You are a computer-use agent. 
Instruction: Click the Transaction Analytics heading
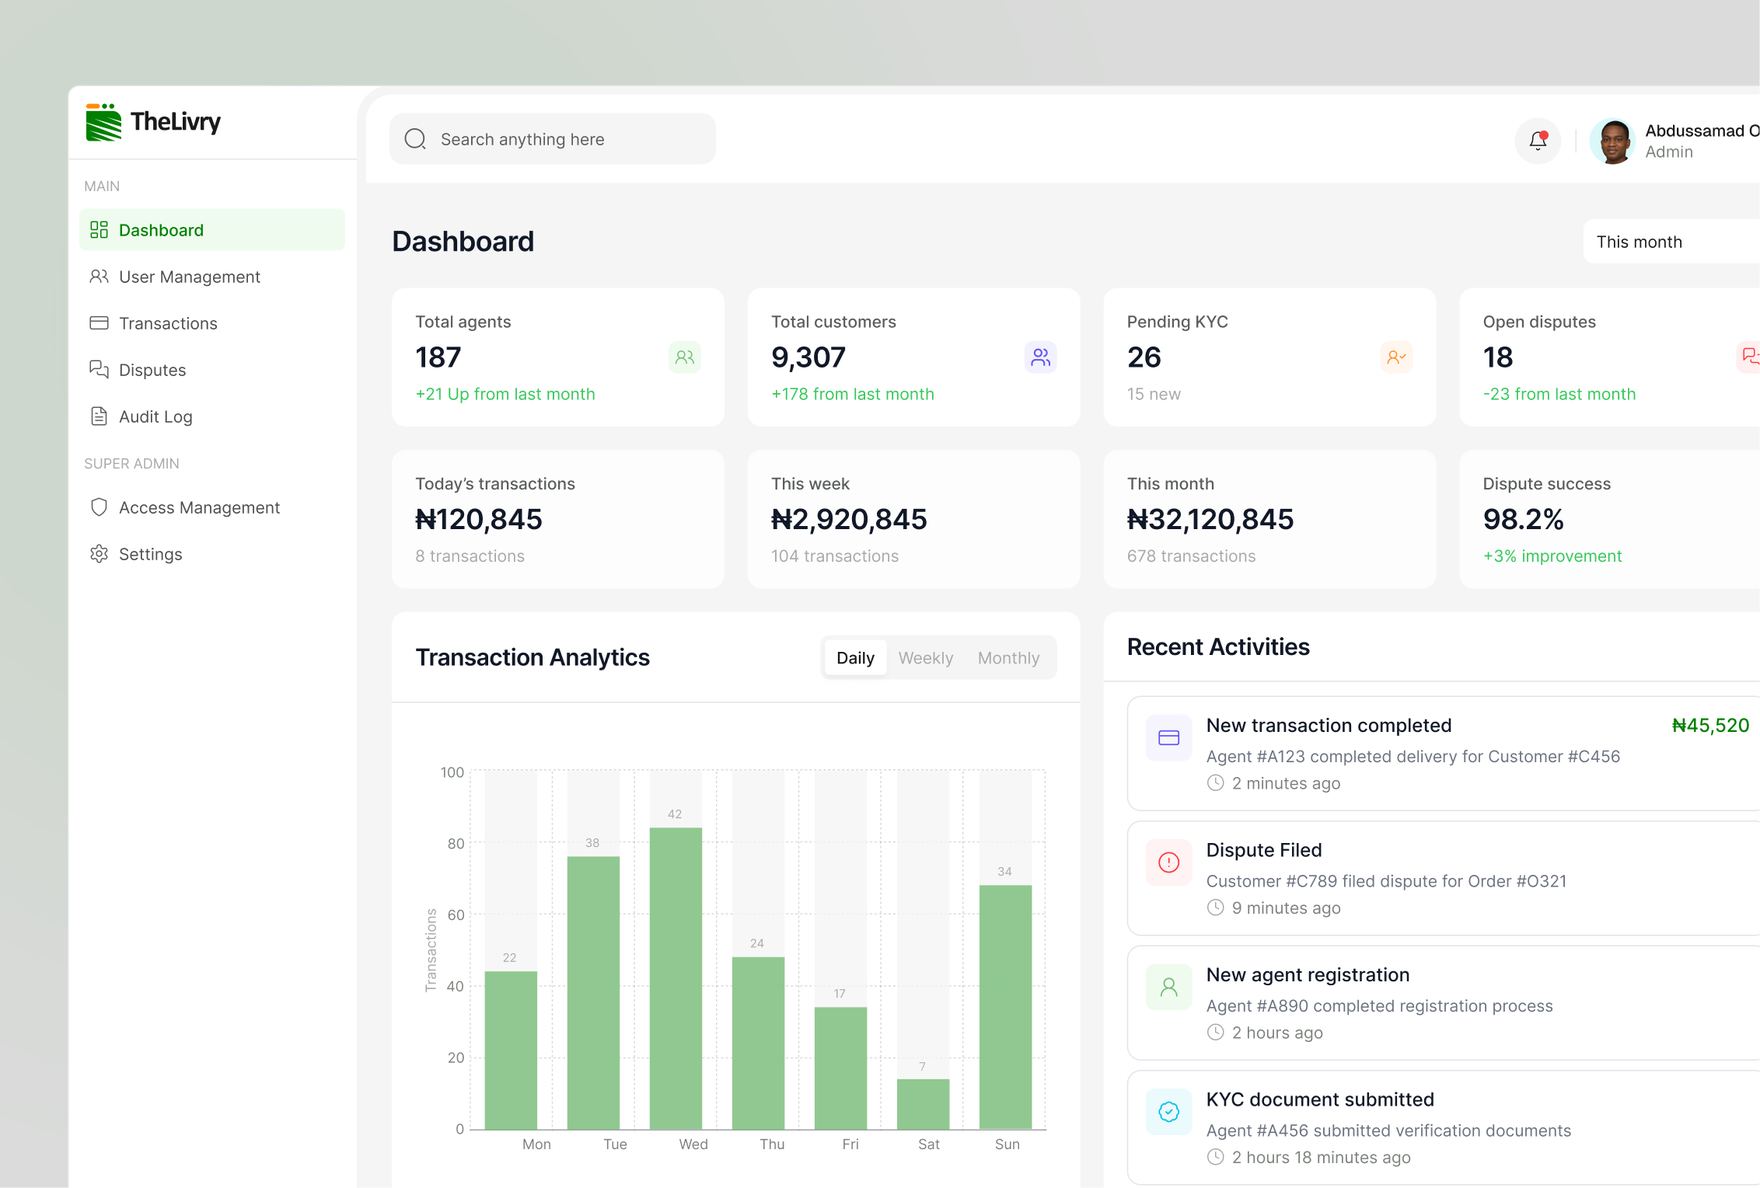pos(533,657)
